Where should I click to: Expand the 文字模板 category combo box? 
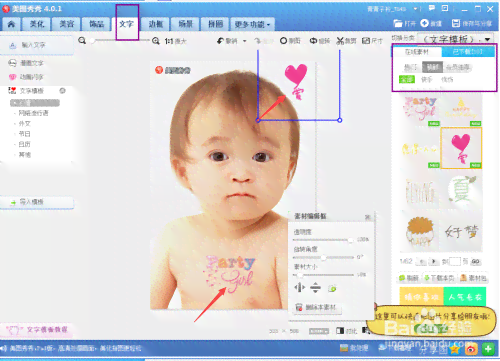[x=456, y=39]
